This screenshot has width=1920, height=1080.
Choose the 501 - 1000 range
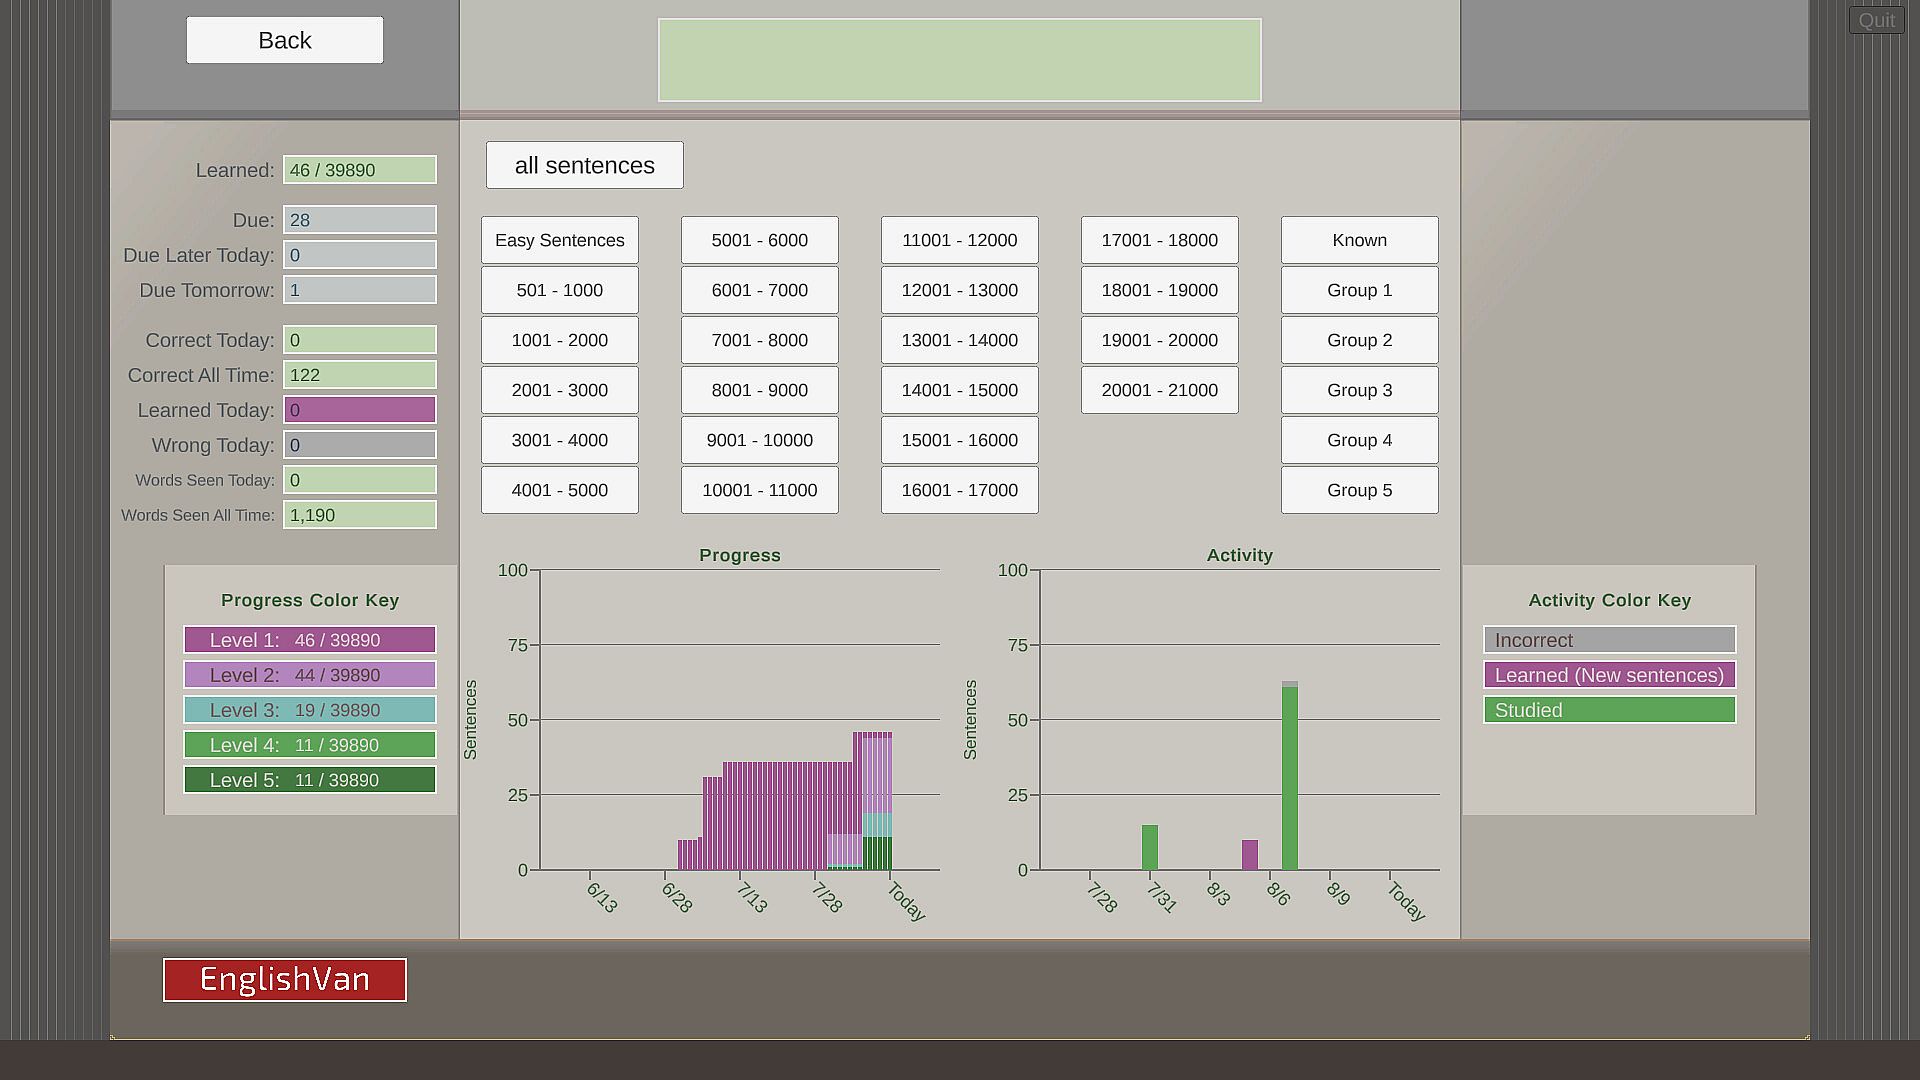559,290
